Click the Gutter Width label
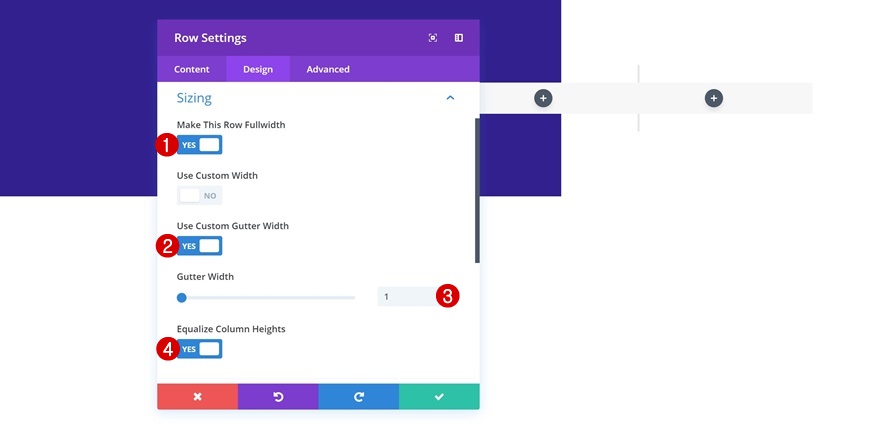The width and height of the screenshot is (880, 445). (205, 277)
